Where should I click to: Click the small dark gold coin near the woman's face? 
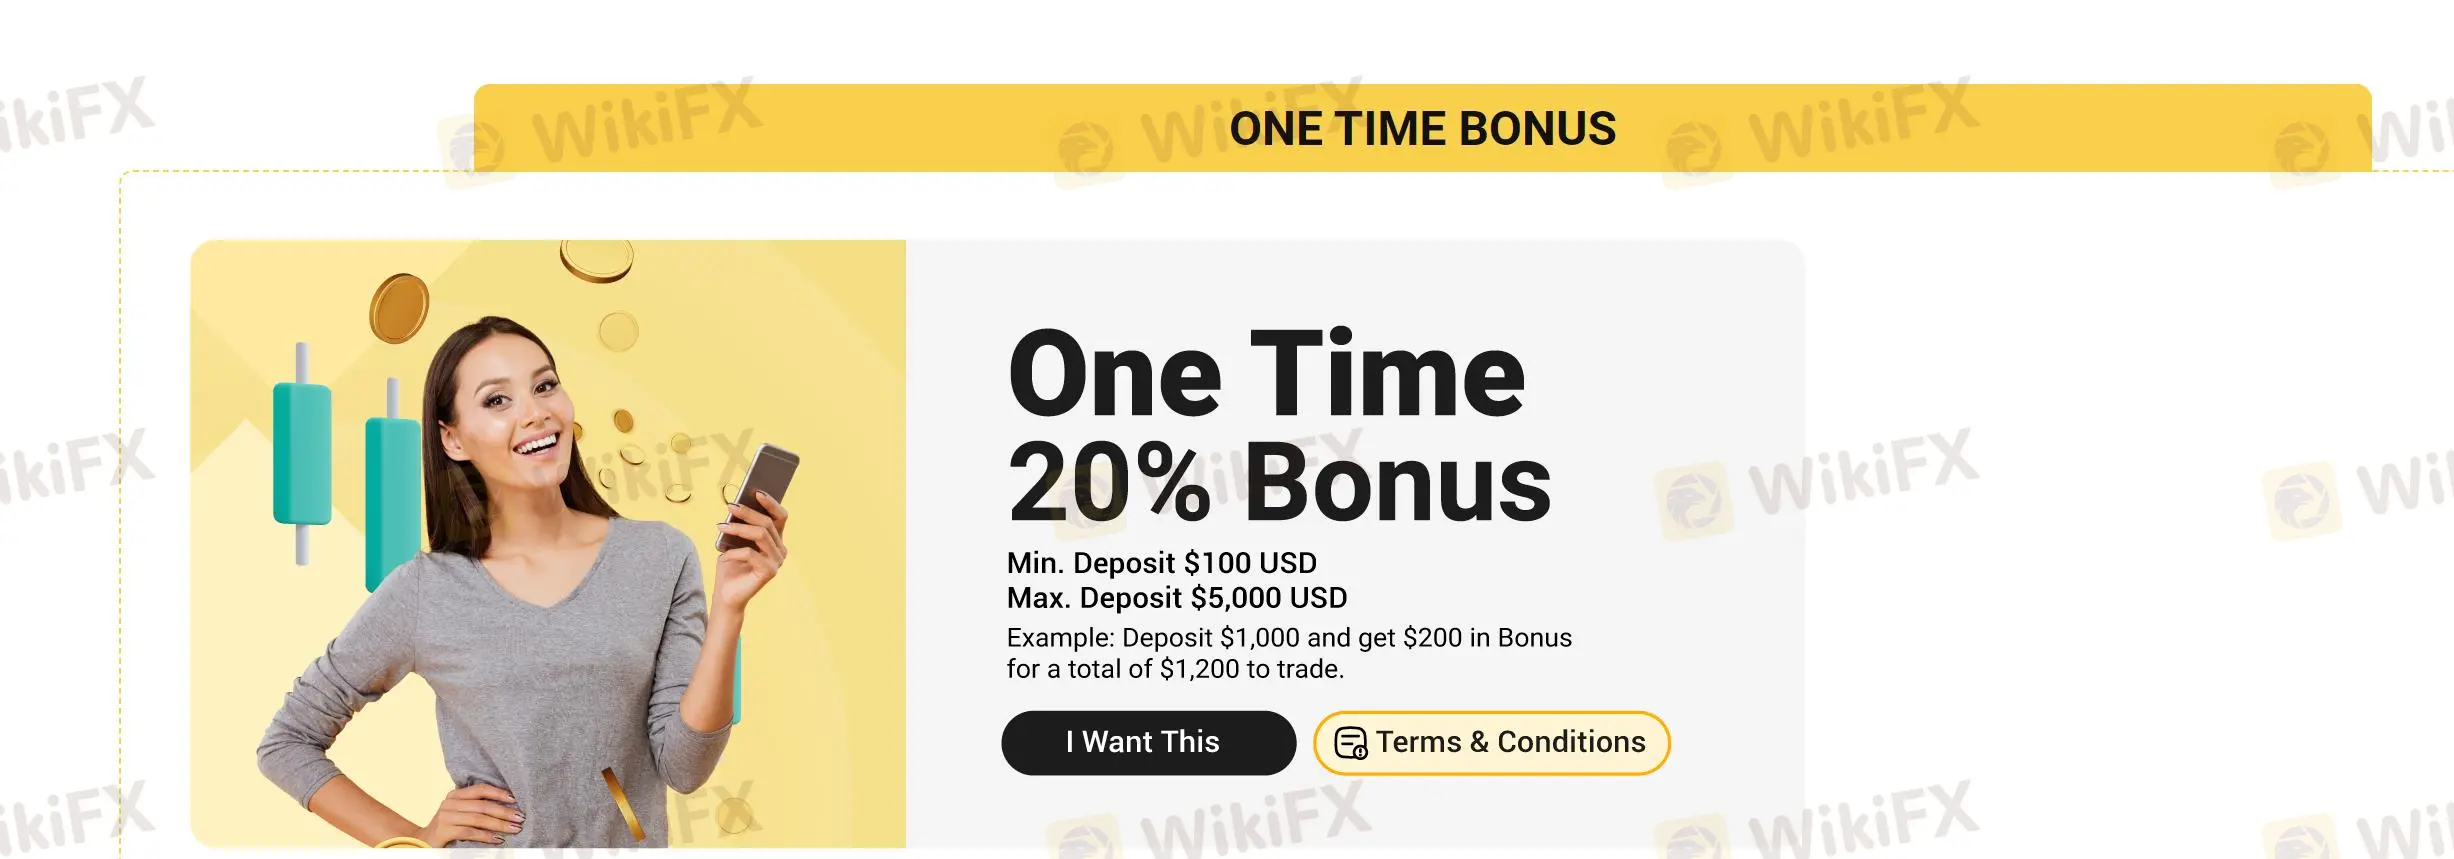pyautogui.click(x=623, y=421)
